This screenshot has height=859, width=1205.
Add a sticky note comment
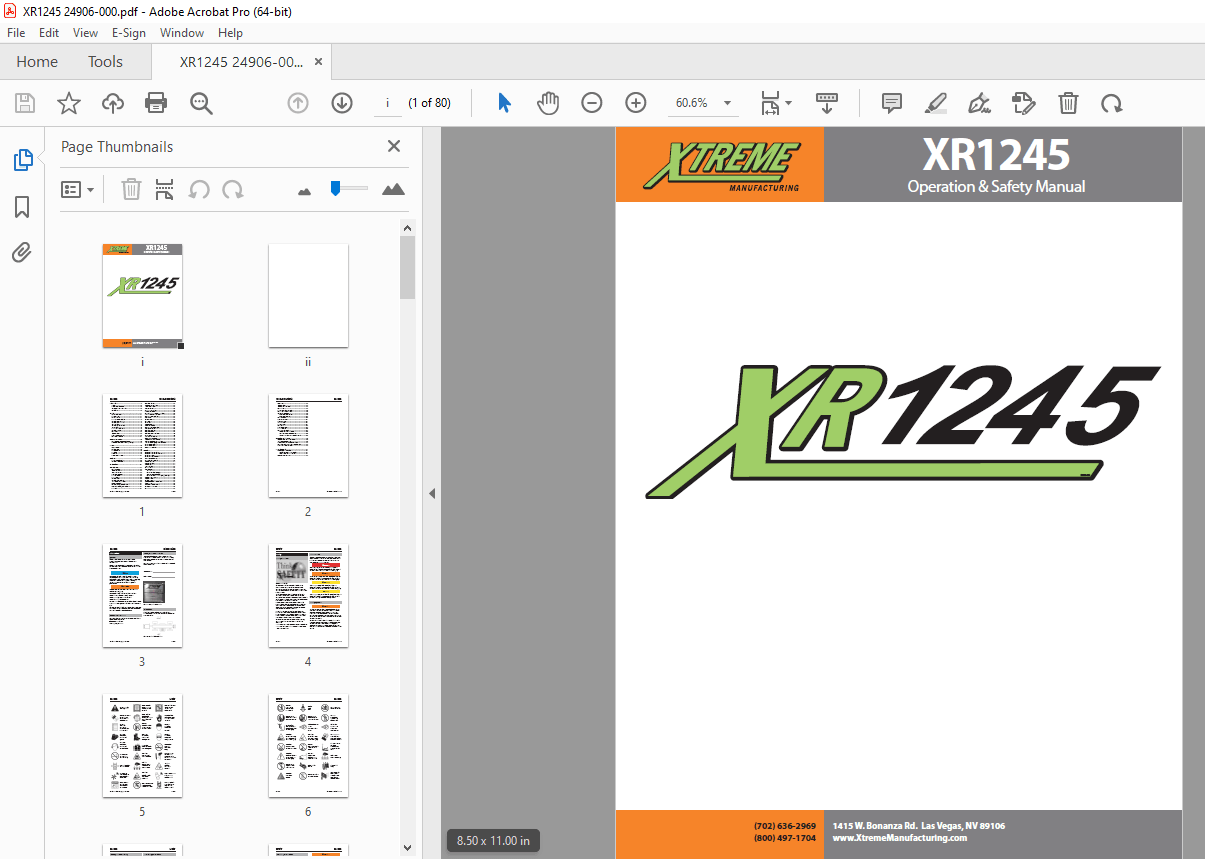pyautogui.click(x=890, y=103)
